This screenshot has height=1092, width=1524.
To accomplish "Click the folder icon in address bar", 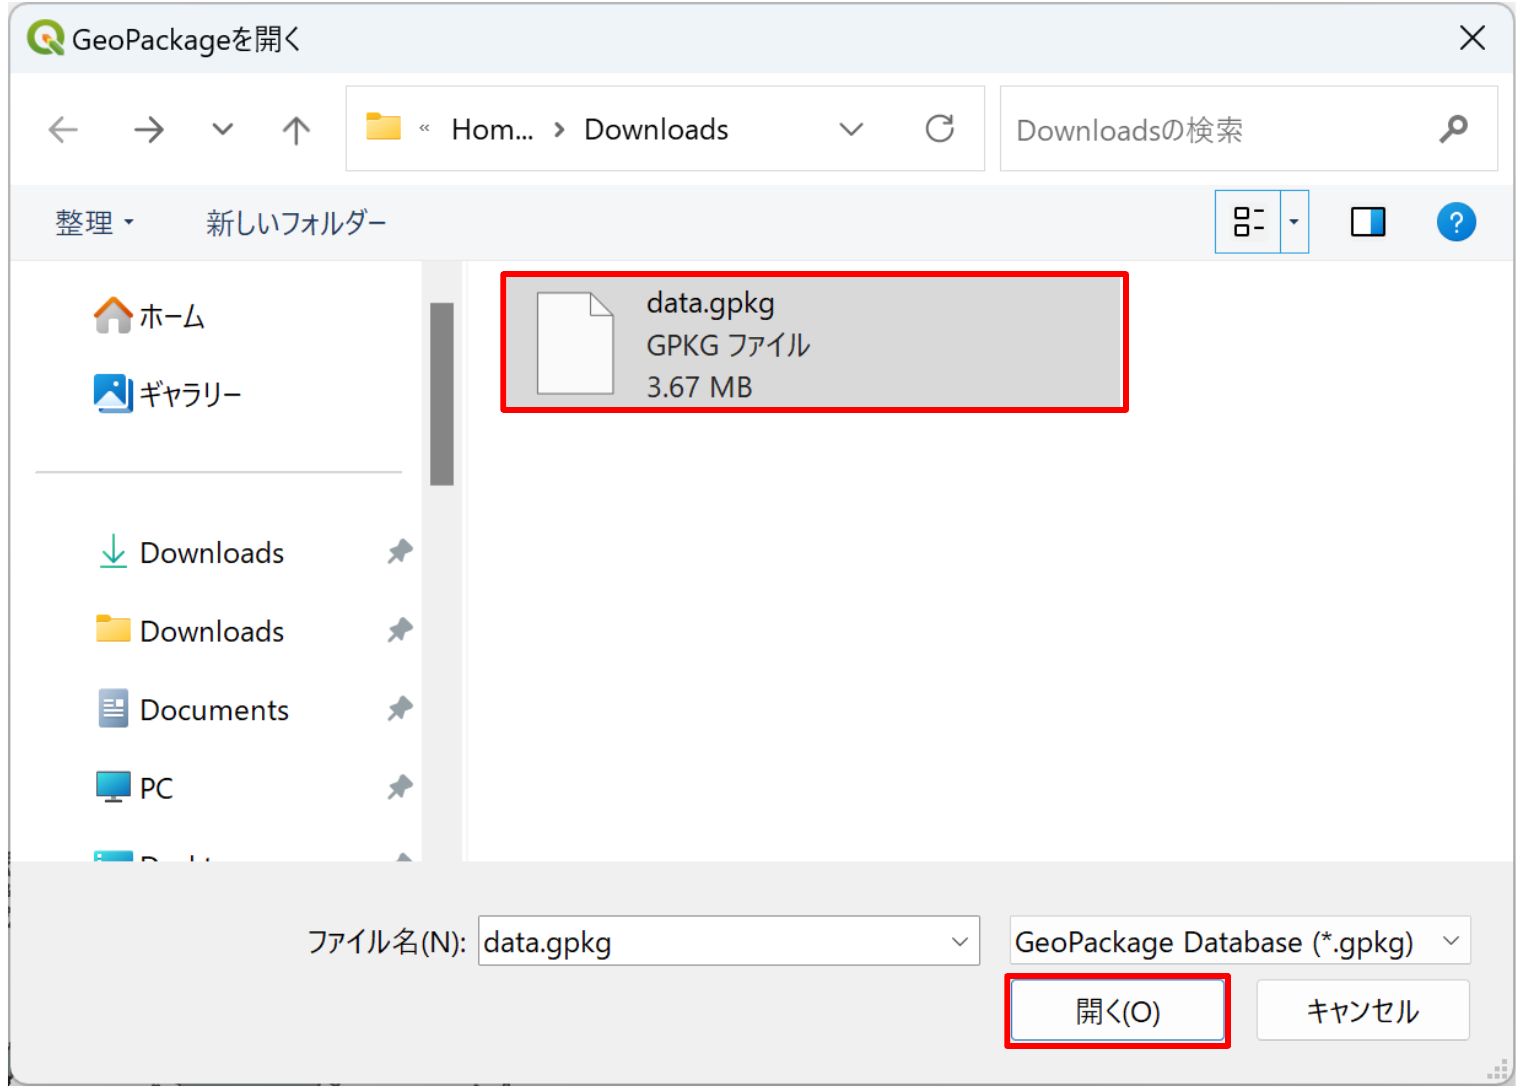I will pos(383,128).
